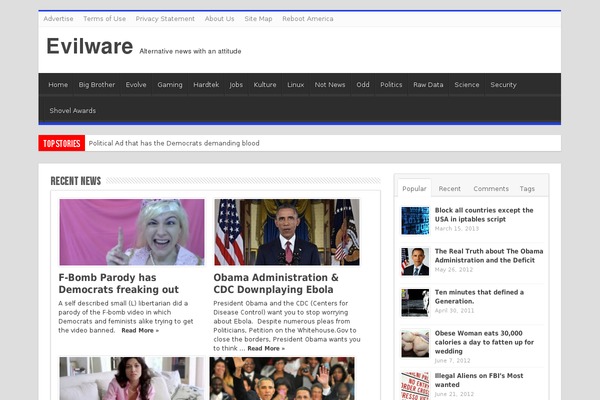Open the Kulture category
This screenshot has width=600, height=400.
[265, 85]
